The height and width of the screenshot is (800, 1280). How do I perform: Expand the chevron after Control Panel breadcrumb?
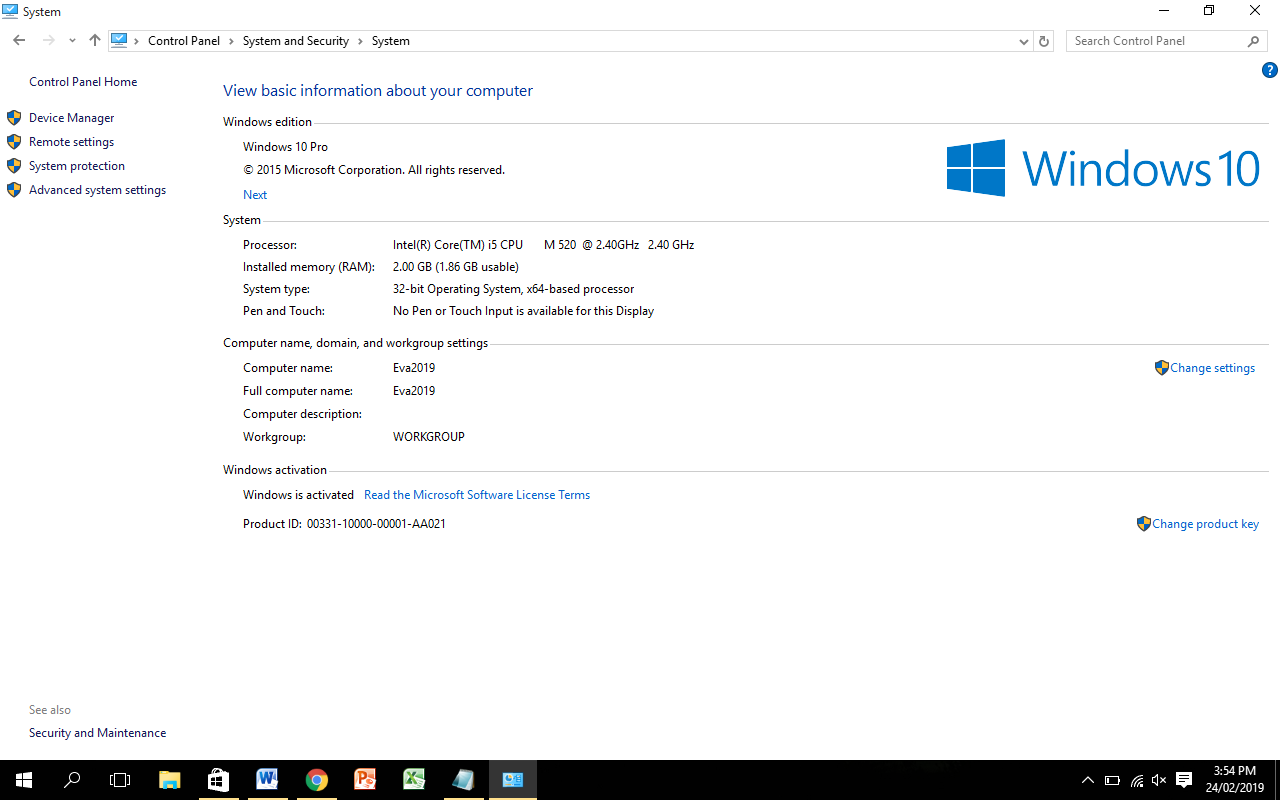click(x=231, y=41)
